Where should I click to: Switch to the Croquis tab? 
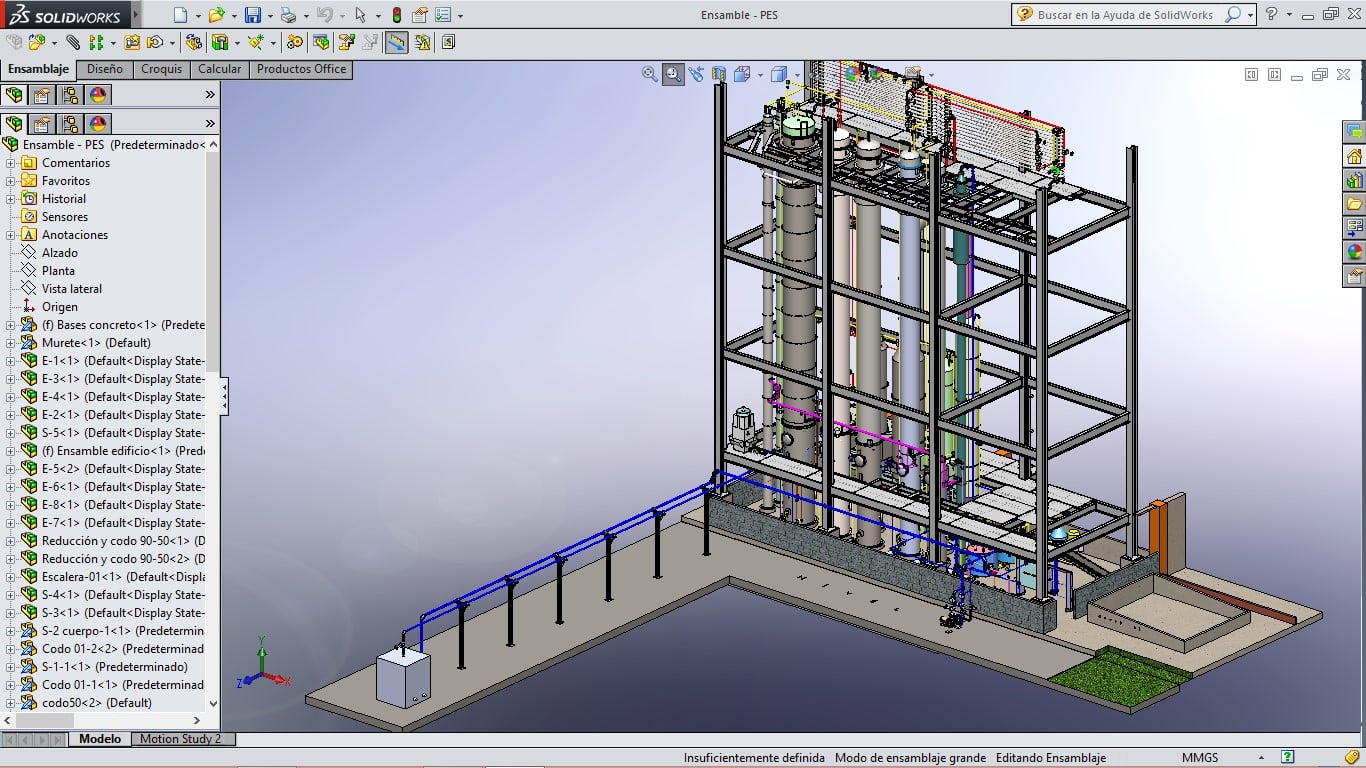click(162, 69)
